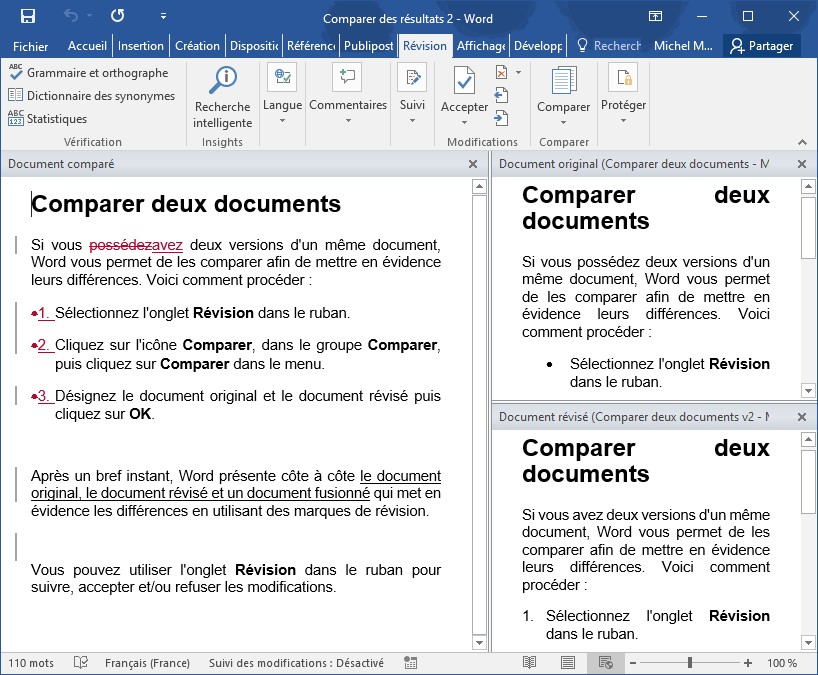The width and height of the screenshot is (818, 675).
Task: Go to the previous modification
Action: (502, 95)
